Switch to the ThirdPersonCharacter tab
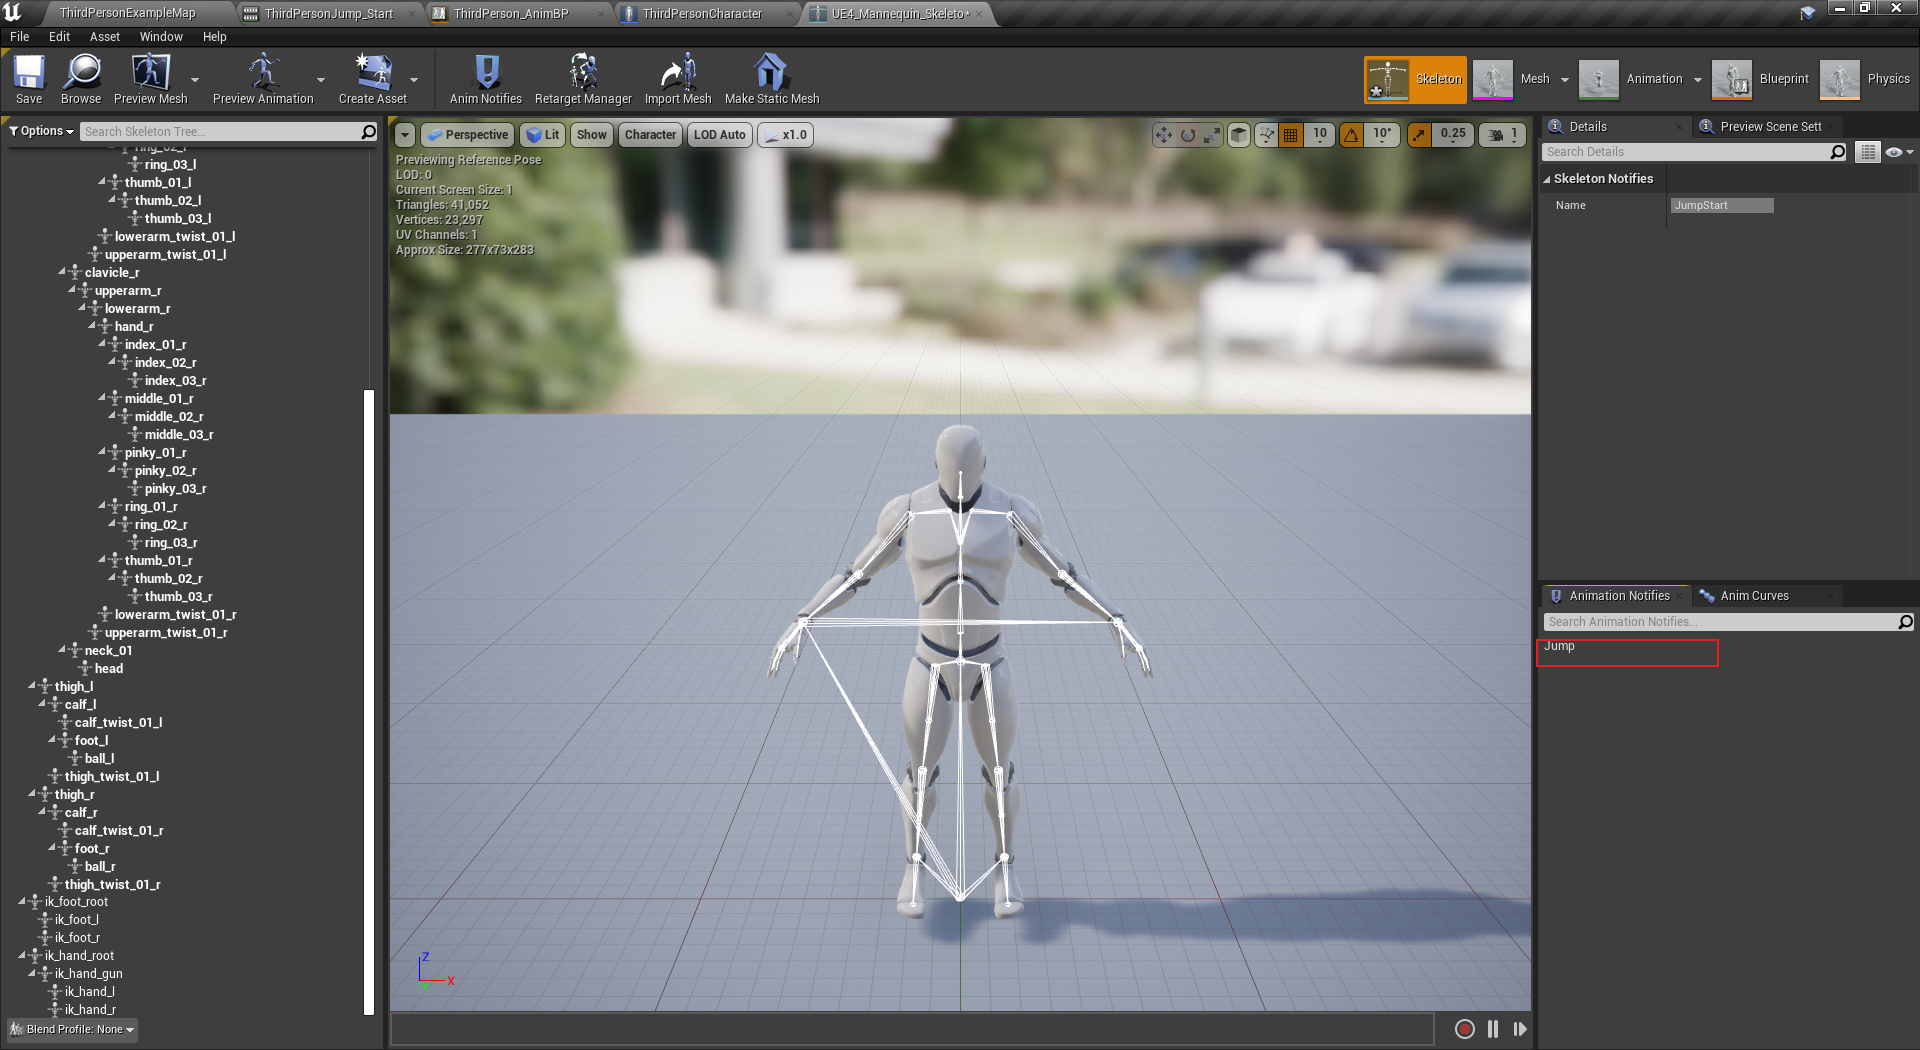The height and width of the screenshot is (1050, 1920). [702, 14]
